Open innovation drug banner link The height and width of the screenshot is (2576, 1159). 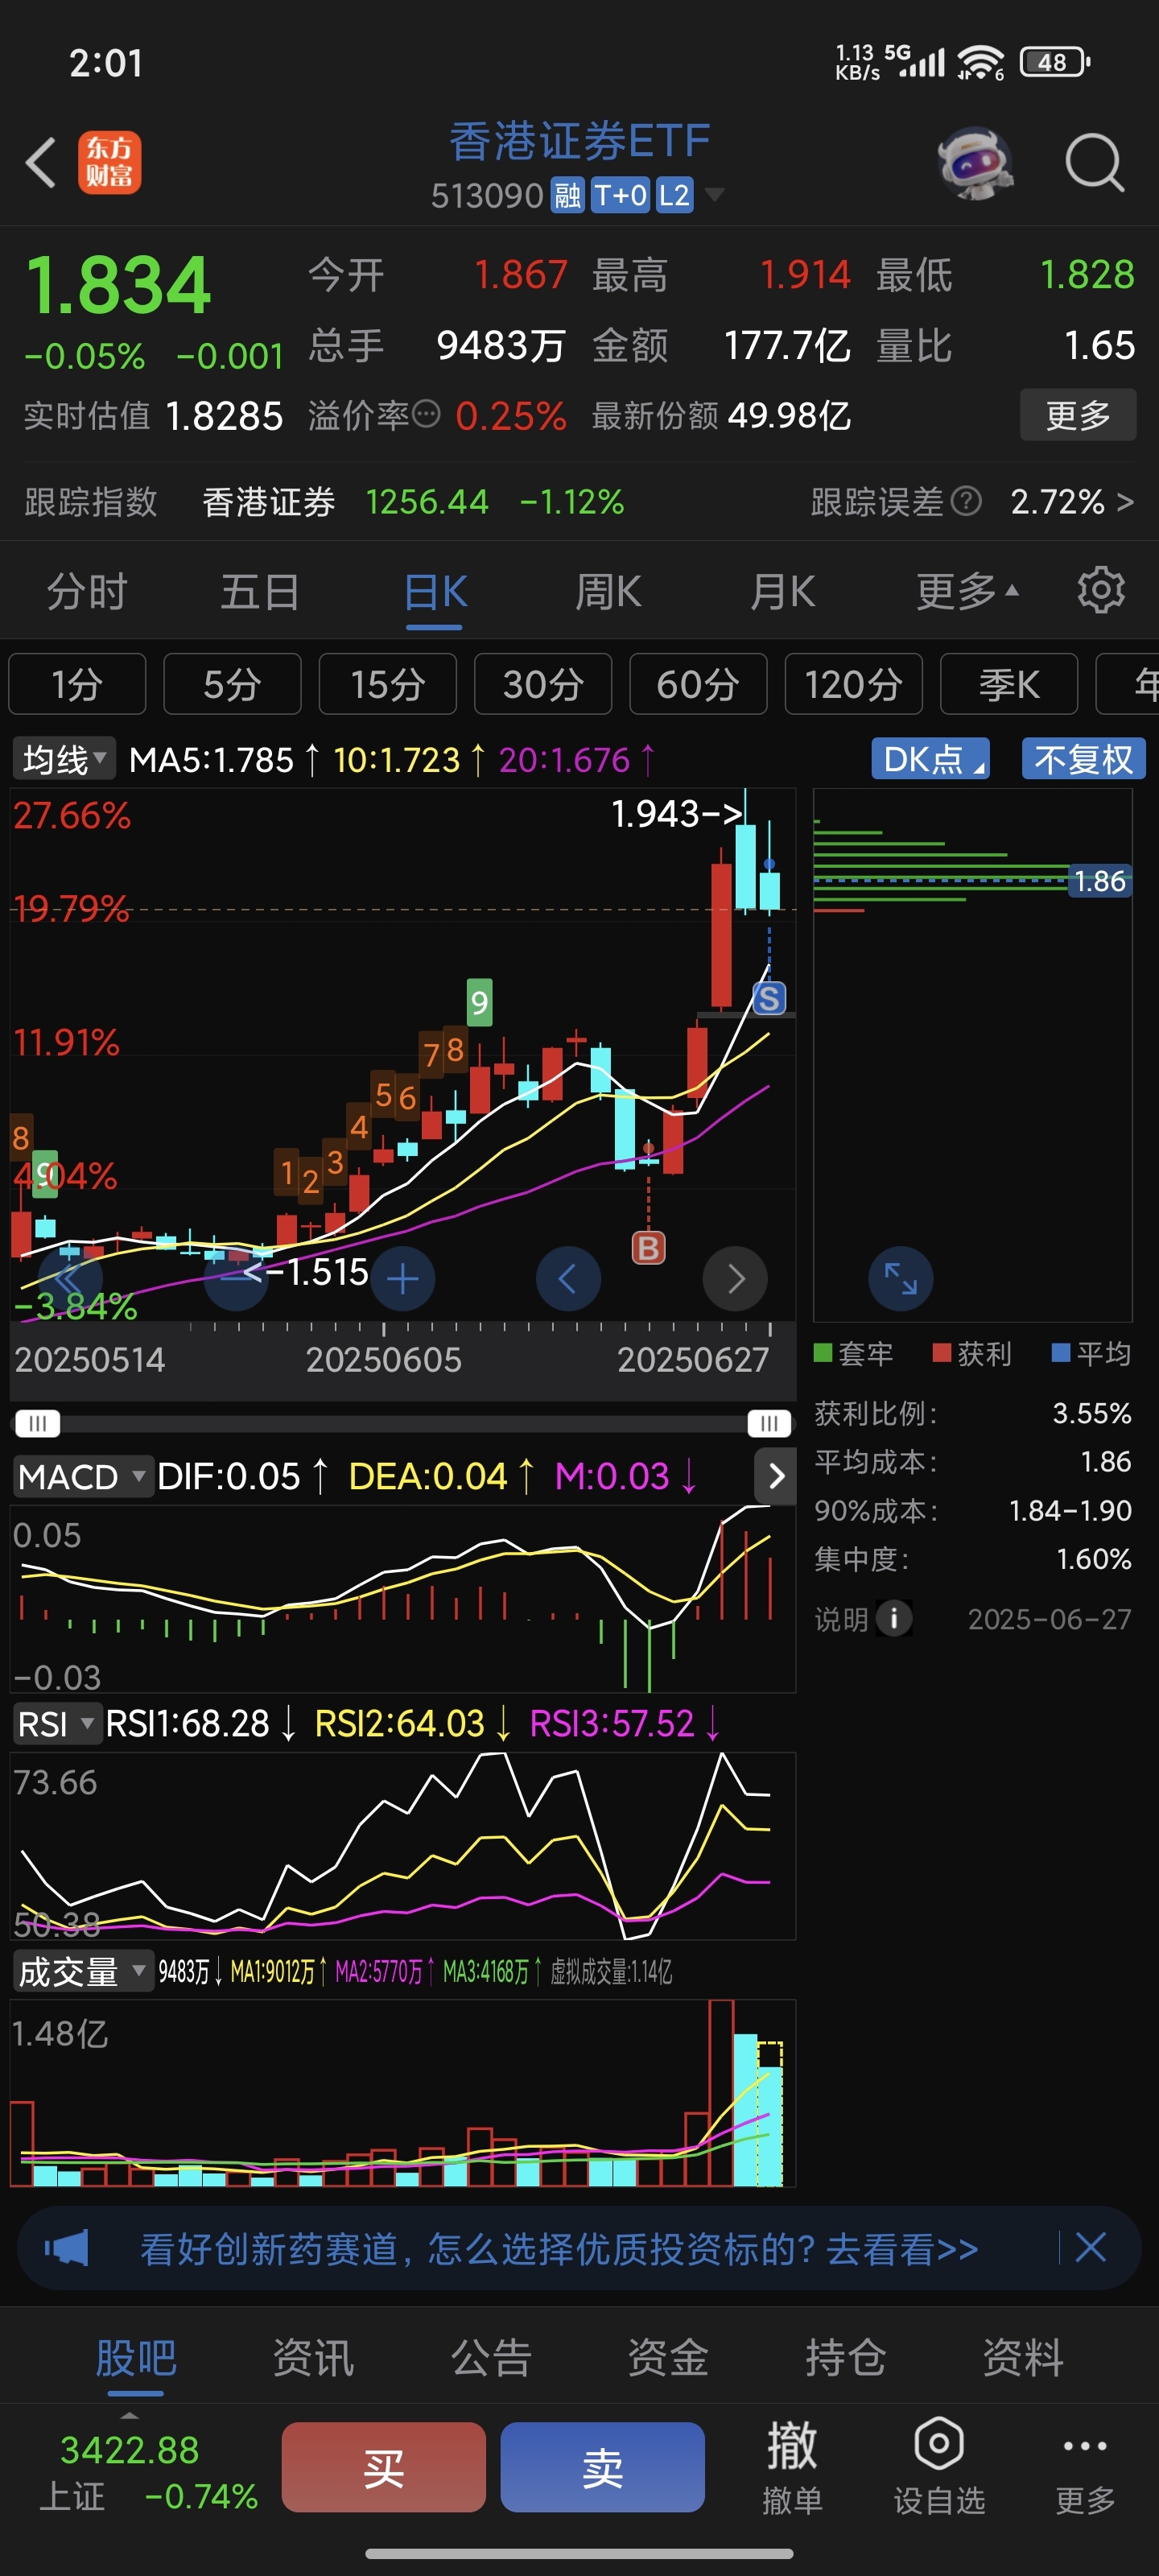click(x=559, y=2249)
